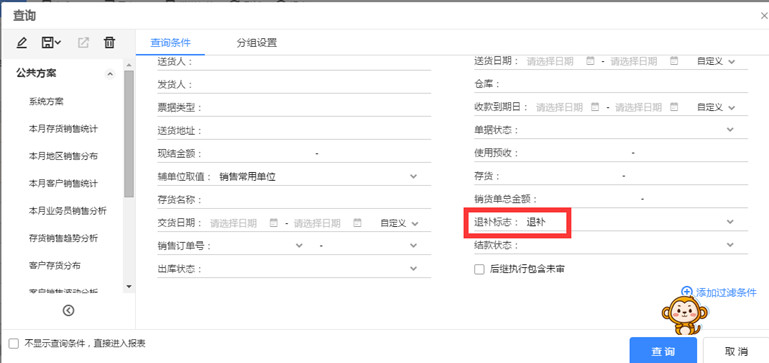Screen dimensions: 769x363
Task: Open the 收款到期日 自定义 dropdown
Action: [717, 107]
